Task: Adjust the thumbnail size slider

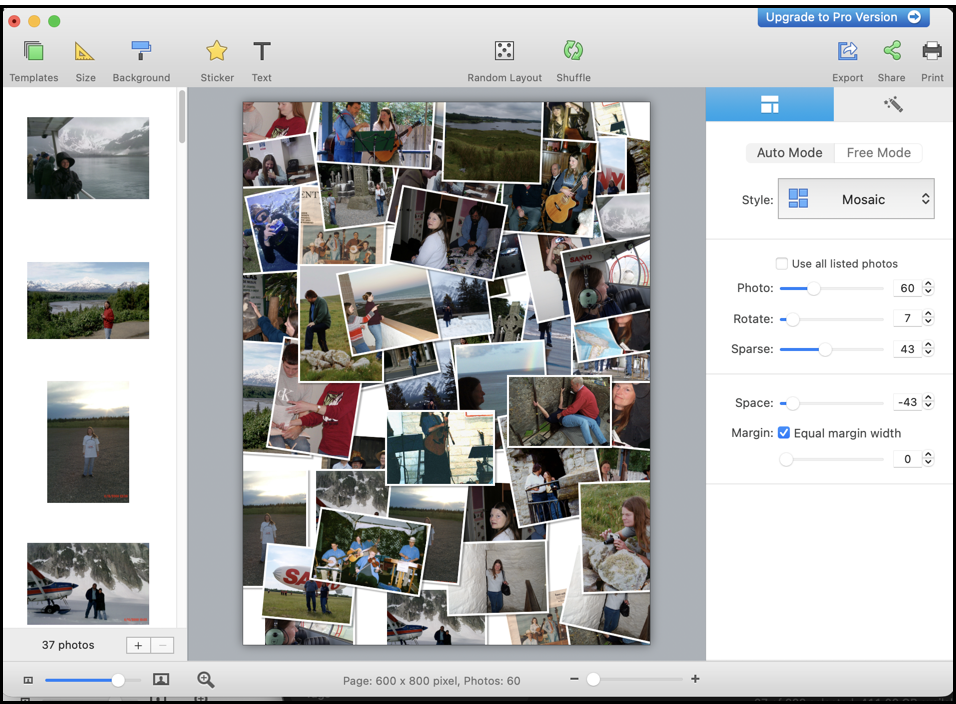Action: pos(118,680)
